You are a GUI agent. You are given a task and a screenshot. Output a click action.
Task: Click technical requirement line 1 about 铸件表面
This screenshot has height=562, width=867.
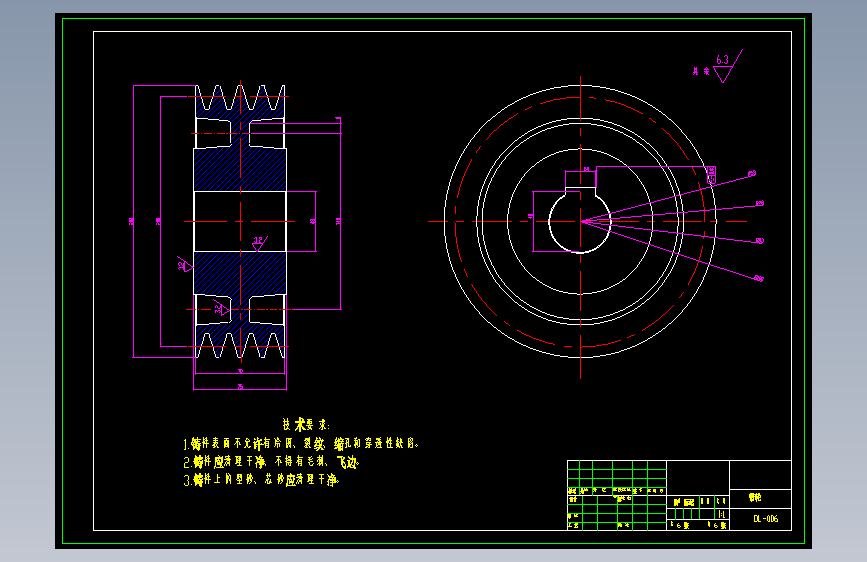pyautogui.click(x=301, y=444)
